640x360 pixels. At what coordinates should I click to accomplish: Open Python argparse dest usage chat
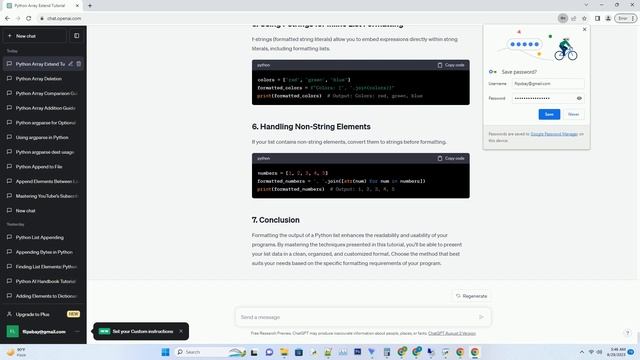(43, 152)
